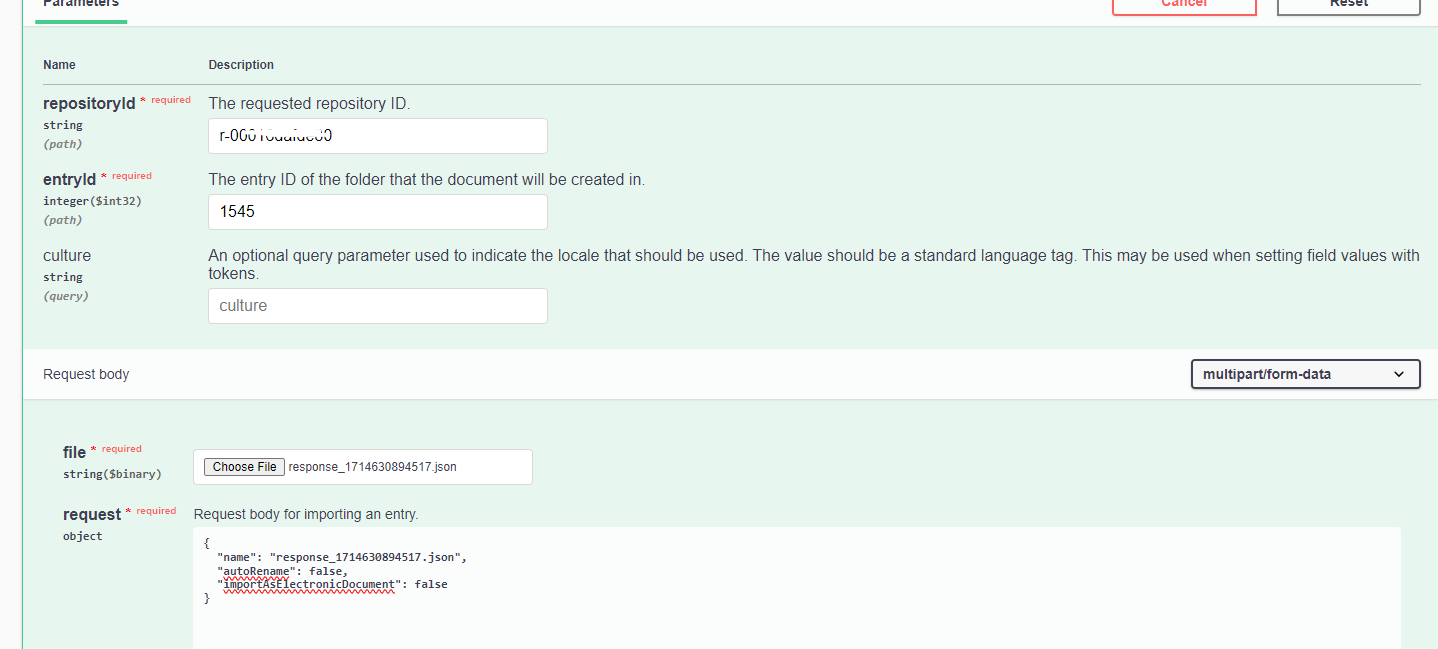Click into the empty culture input

click(377, 306)
